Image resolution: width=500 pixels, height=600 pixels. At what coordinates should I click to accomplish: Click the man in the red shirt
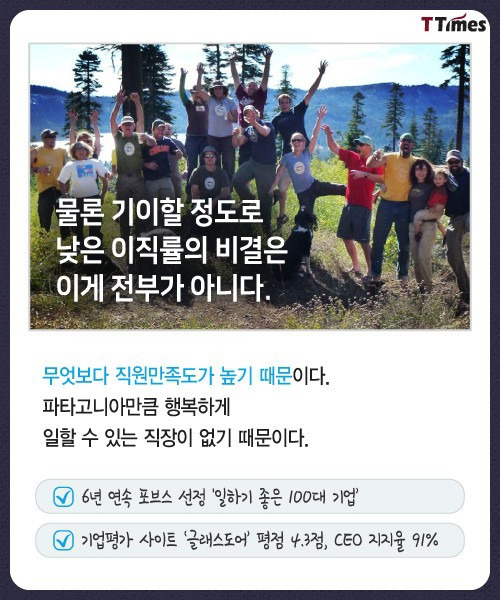[356, 199]
